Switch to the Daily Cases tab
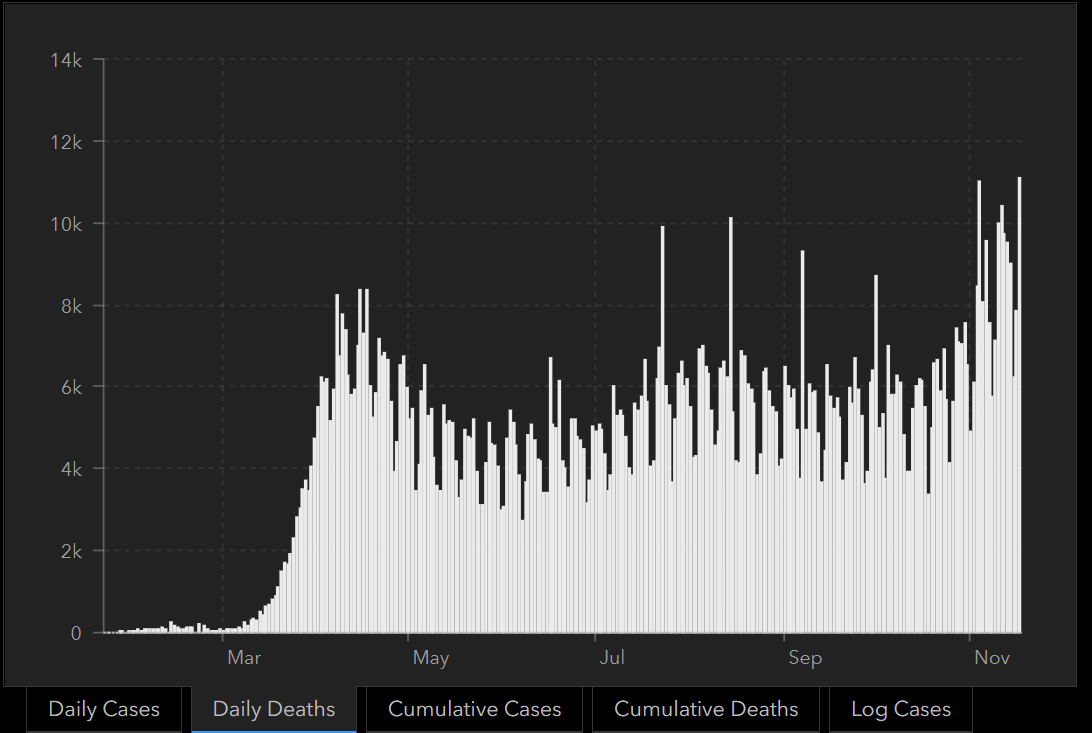1092x733 pixels. tap(104, 709)
